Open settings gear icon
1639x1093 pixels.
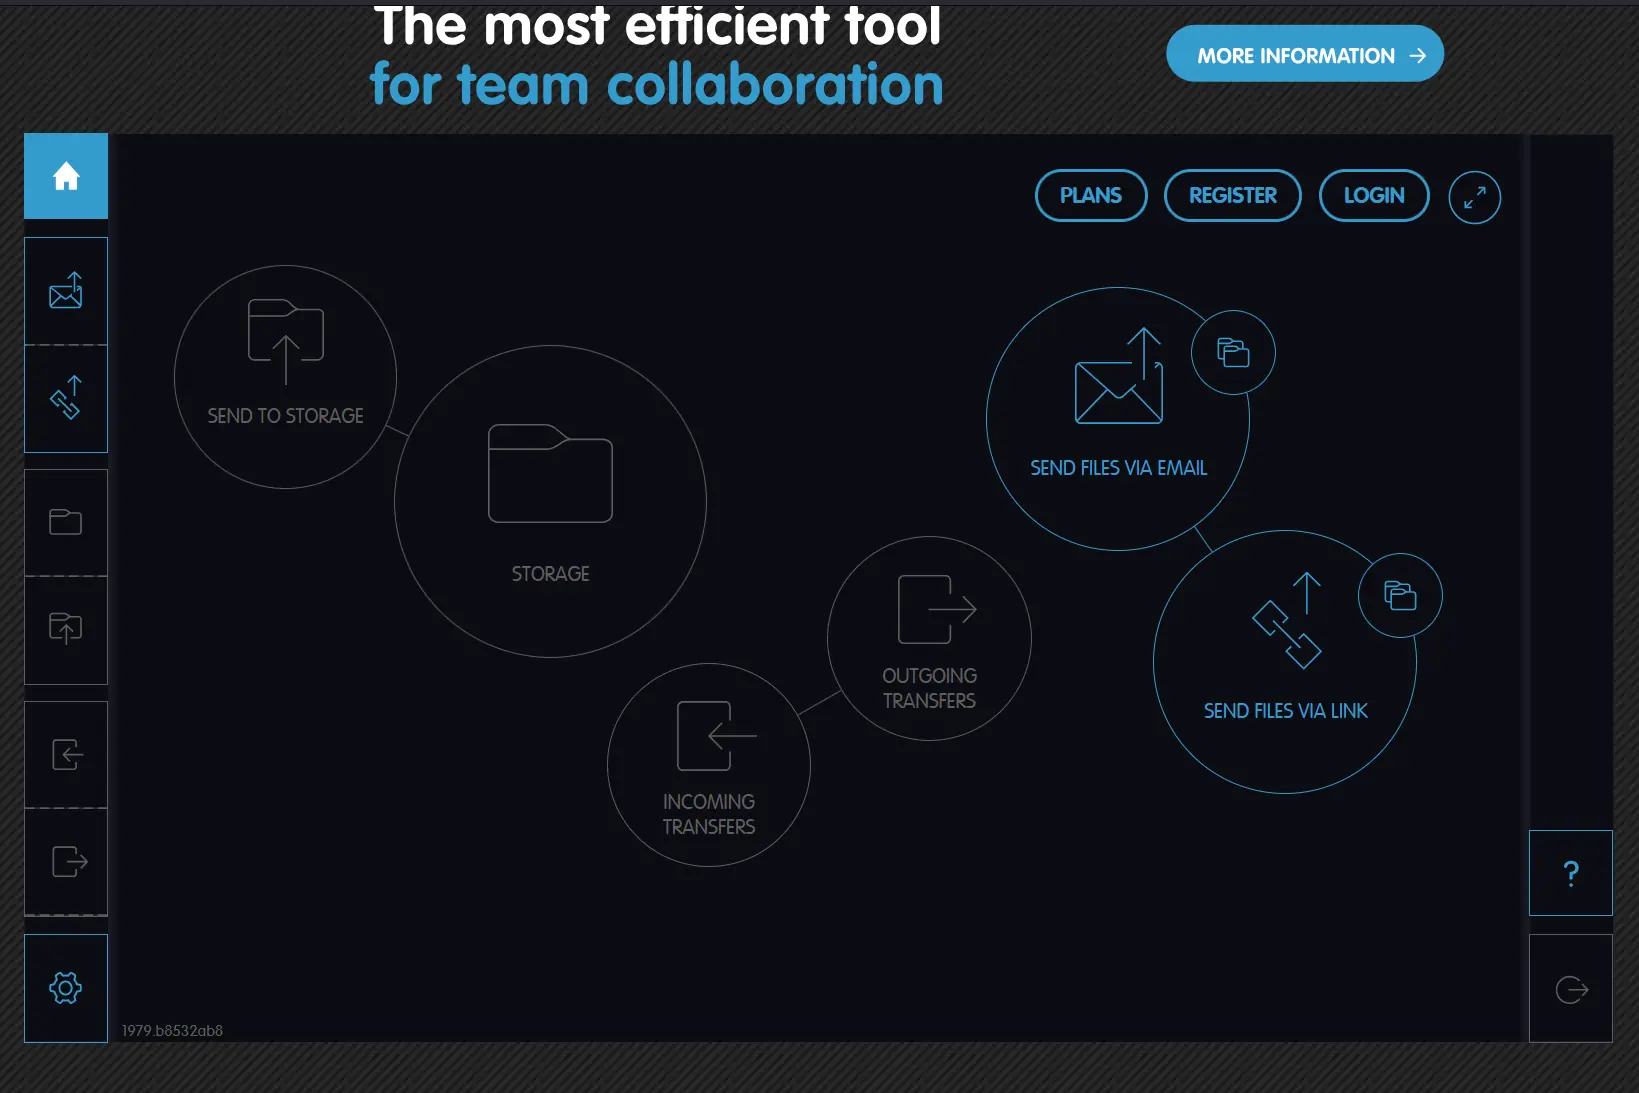coord(66,988)
